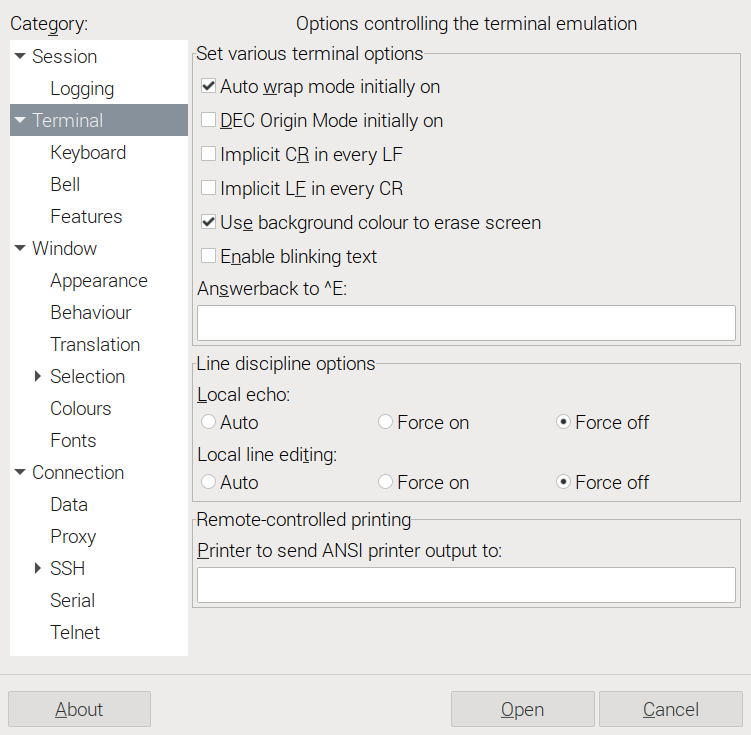The width and height of the screenshot is (751, 735).
Task: Enable Implicit LF in every CR
Action: 208,188
